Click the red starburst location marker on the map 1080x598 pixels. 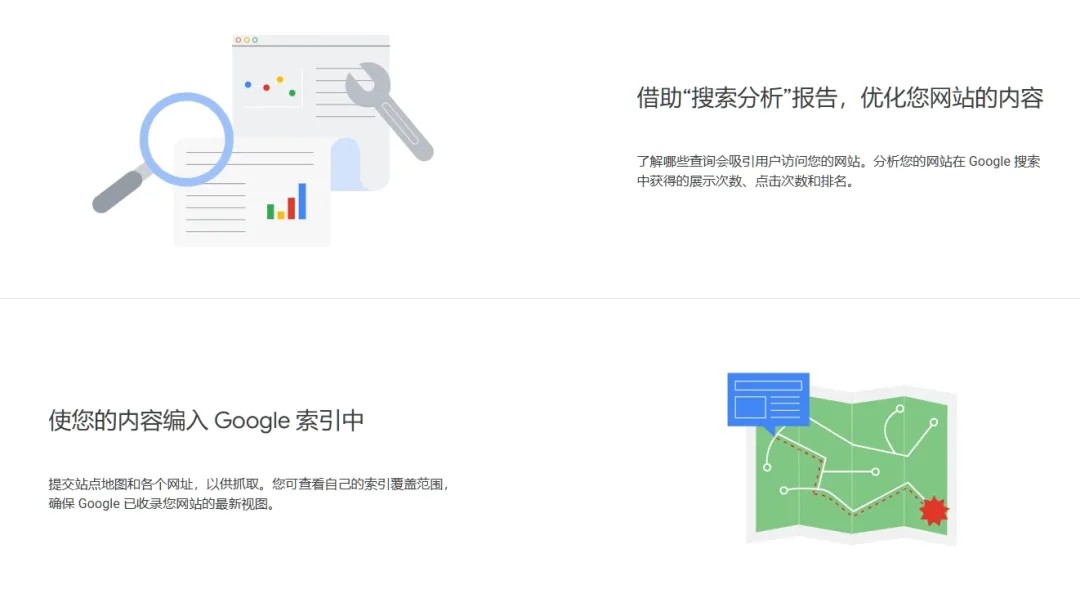(x=931, y=511)
